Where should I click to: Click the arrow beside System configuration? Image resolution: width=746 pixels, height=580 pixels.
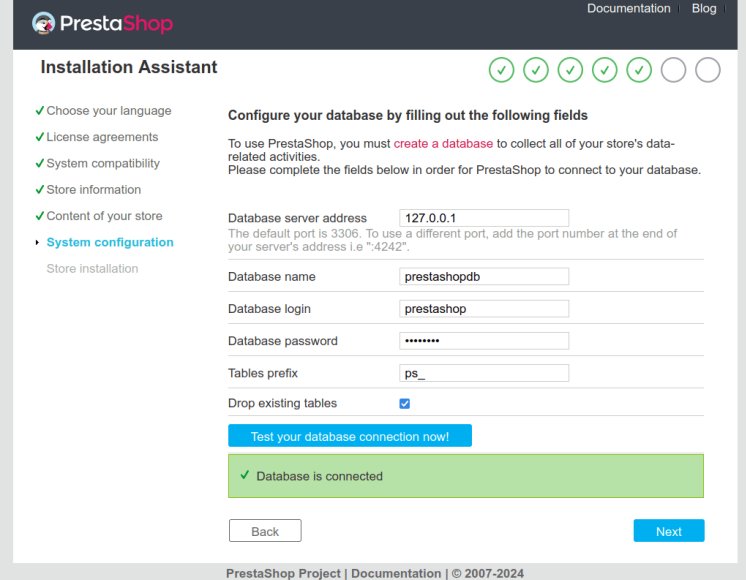[x=37, y=243]
